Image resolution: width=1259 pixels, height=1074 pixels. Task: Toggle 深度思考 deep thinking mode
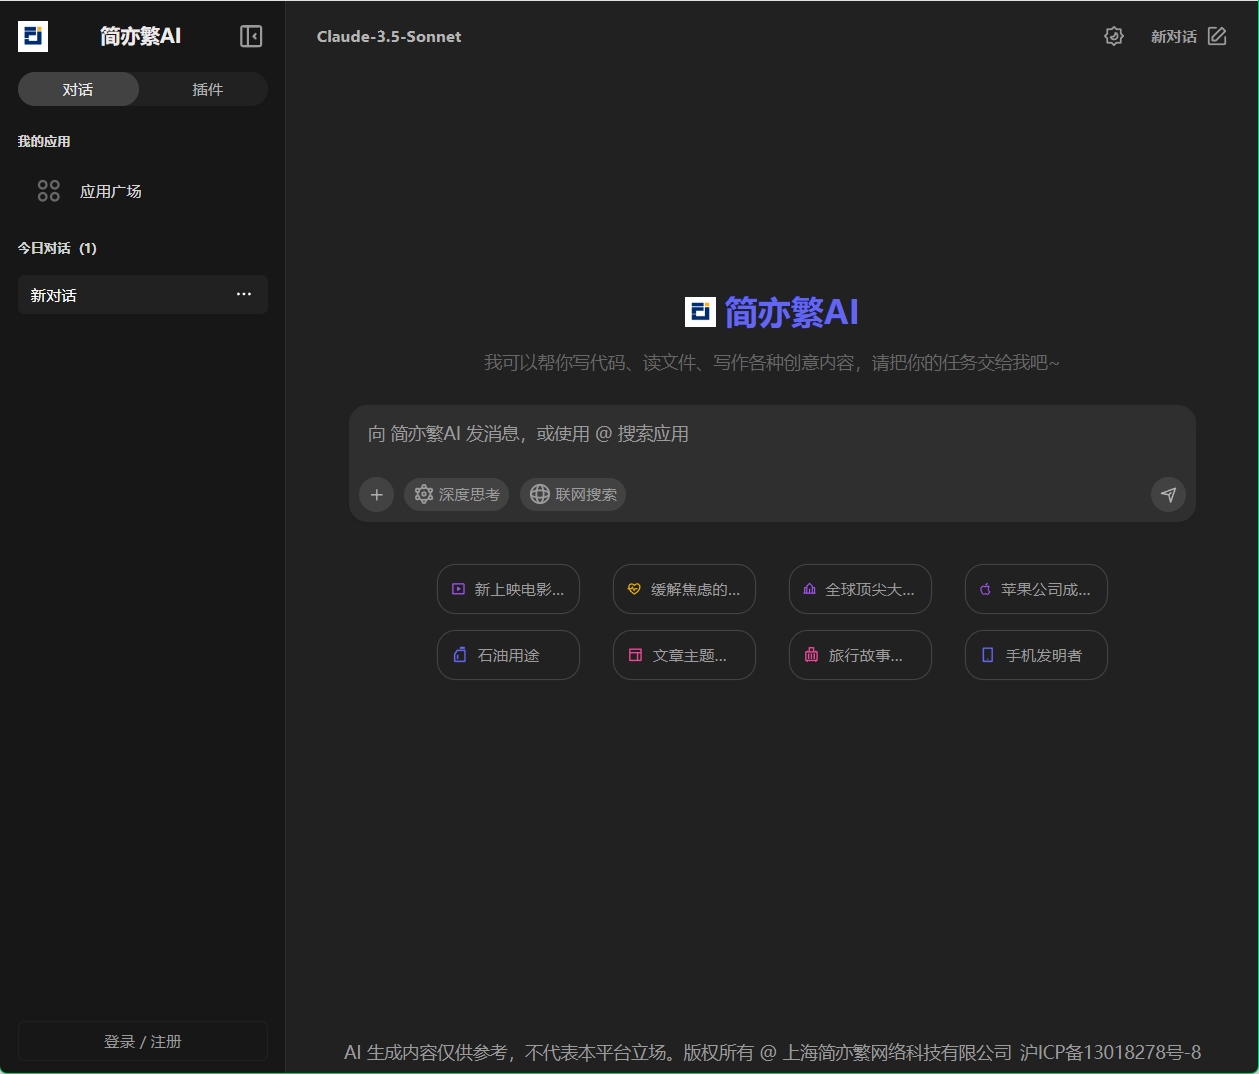coord(456,494)
